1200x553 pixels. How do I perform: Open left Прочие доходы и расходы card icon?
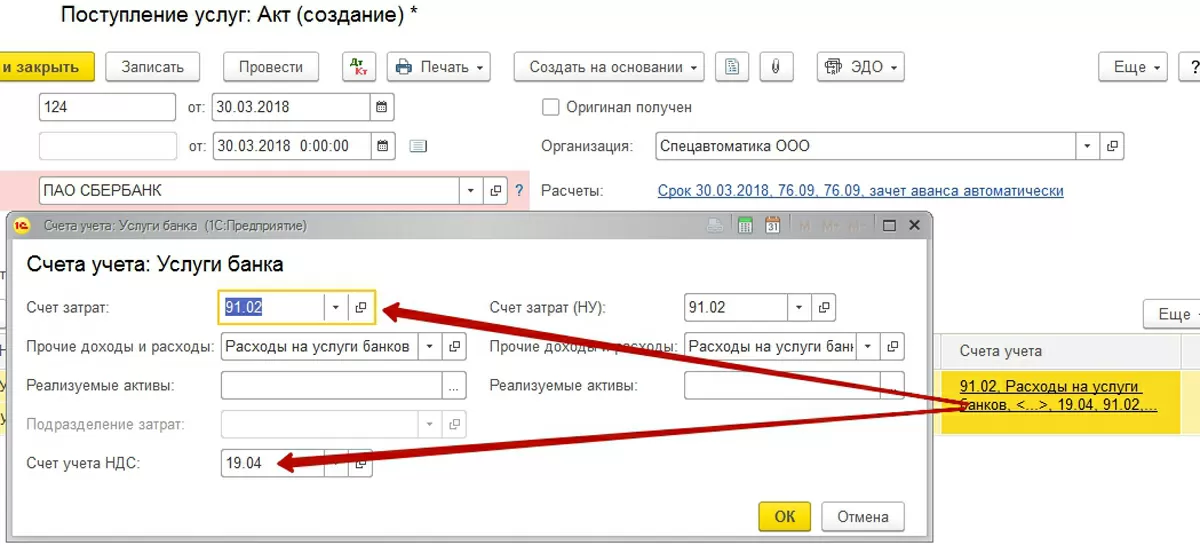coord(455,347)
